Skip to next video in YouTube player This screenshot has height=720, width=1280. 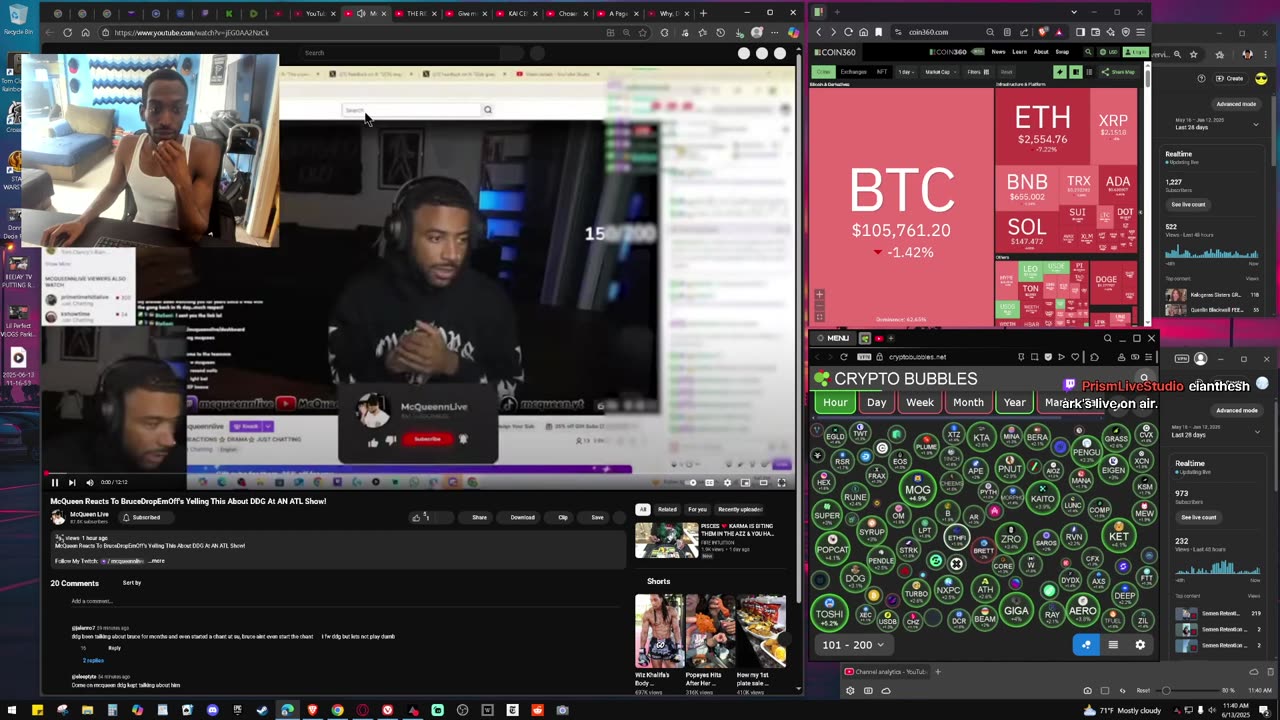pos(72,482)
